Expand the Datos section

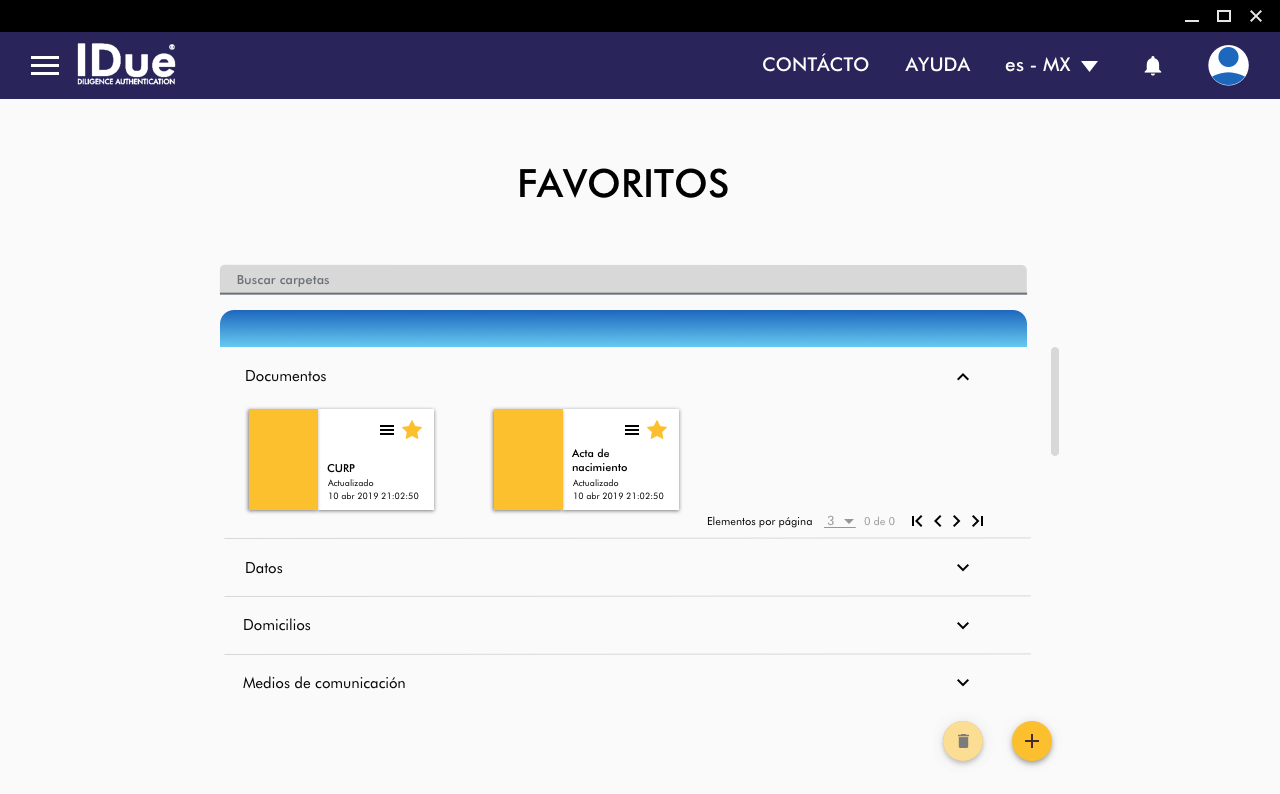pos(963,568)
